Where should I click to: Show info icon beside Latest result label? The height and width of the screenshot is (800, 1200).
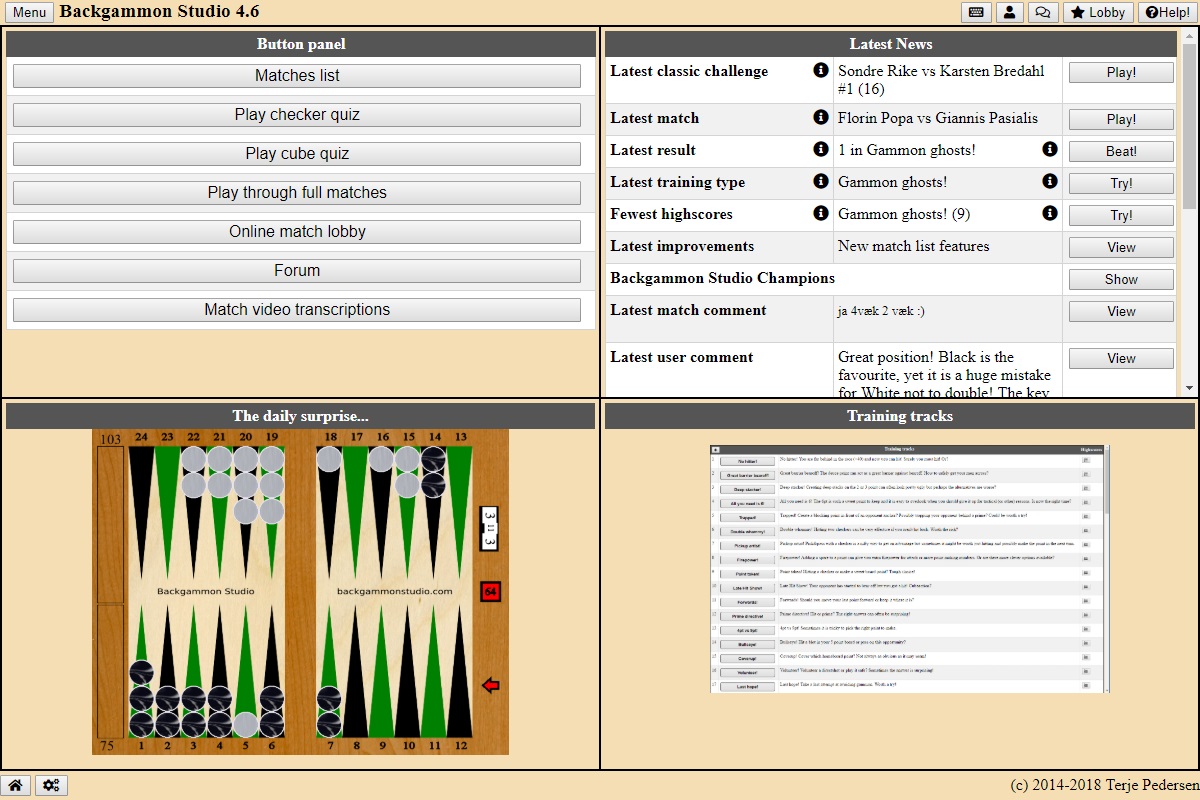821,149
